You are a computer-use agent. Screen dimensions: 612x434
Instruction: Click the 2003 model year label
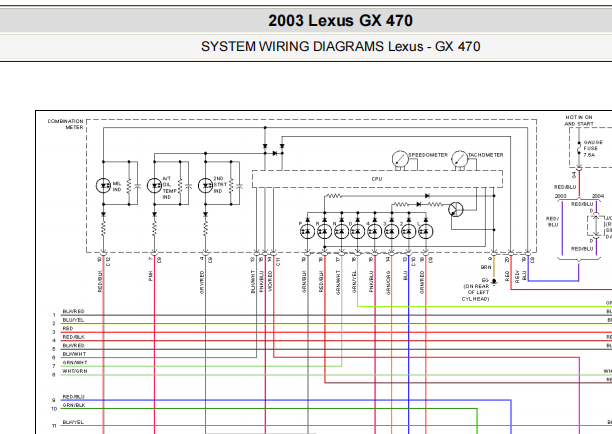click(560, 196)
